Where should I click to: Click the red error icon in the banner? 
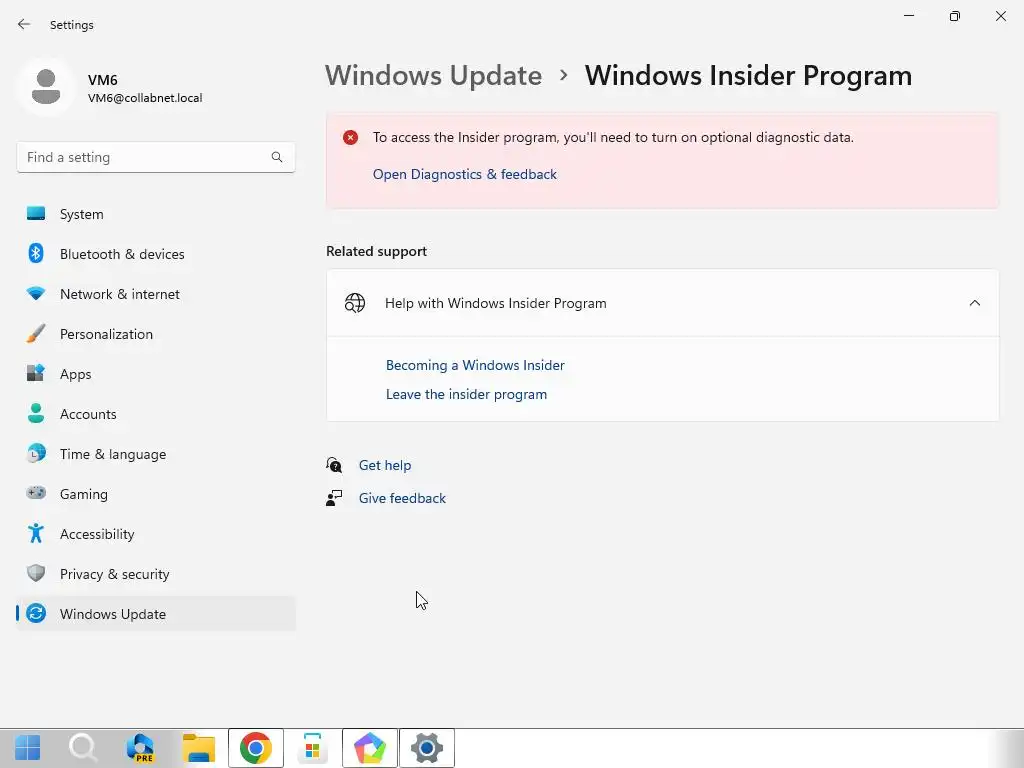(351, 137)
